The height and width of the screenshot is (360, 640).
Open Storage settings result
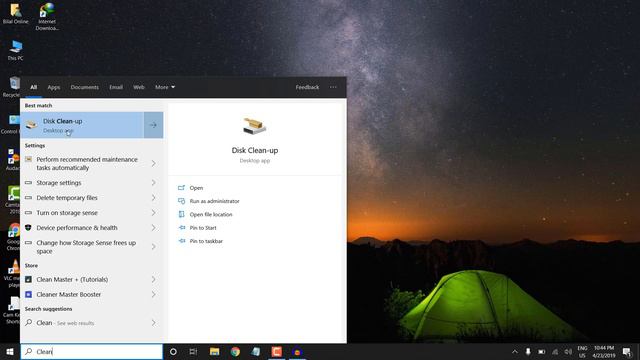point(92,182)
